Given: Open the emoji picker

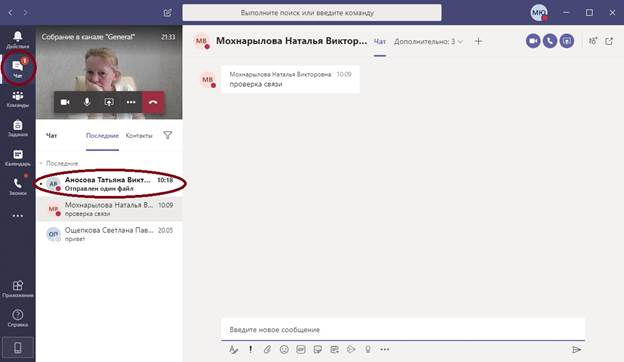Looking at the screenshot, I should click(x=284, y=349).
